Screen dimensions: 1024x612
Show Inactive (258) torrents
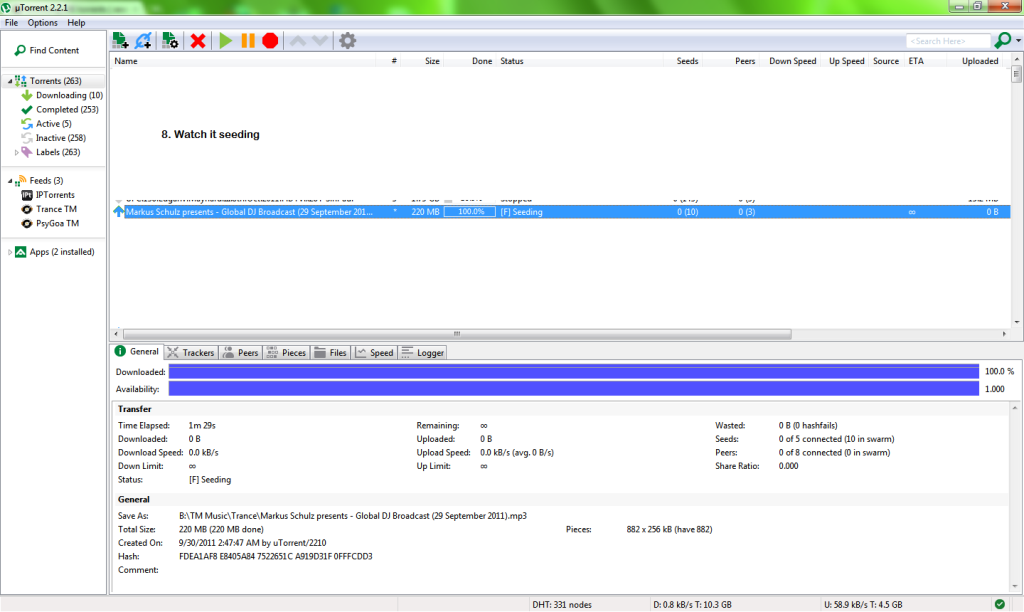point(61,138)
